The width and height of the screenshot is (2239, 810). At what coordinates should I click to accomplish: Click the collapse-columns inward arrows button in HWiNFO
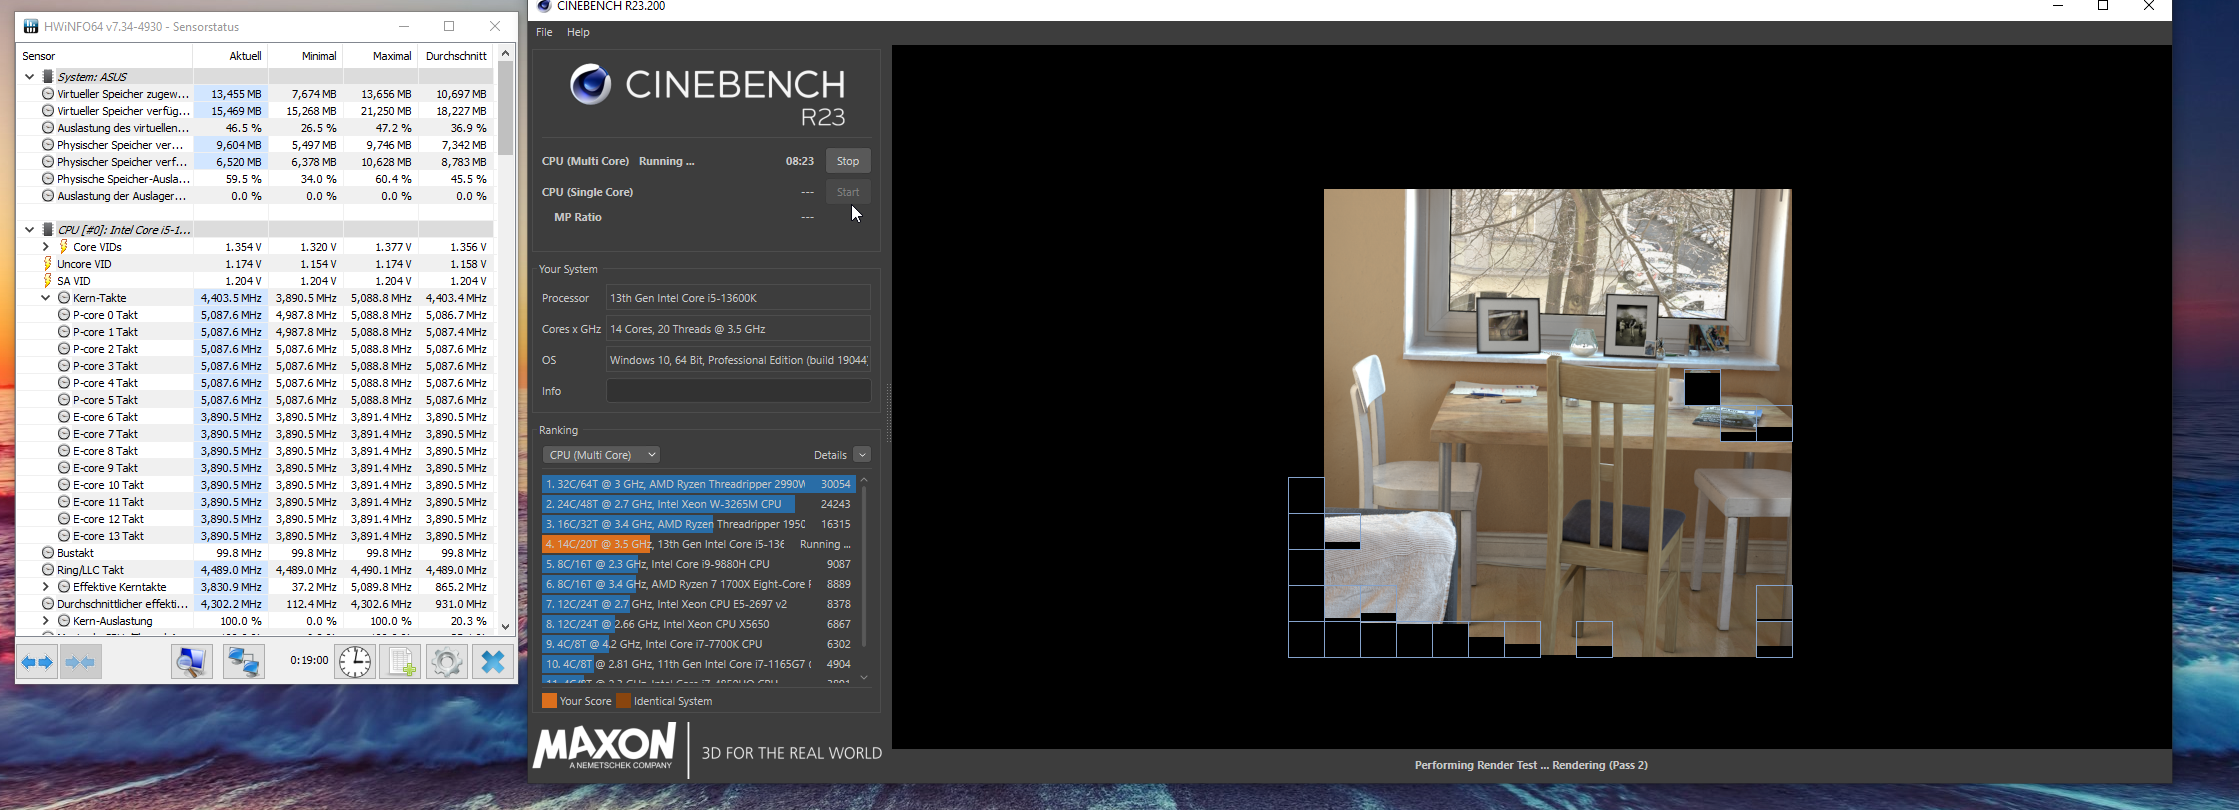click(x=81, y=662)
